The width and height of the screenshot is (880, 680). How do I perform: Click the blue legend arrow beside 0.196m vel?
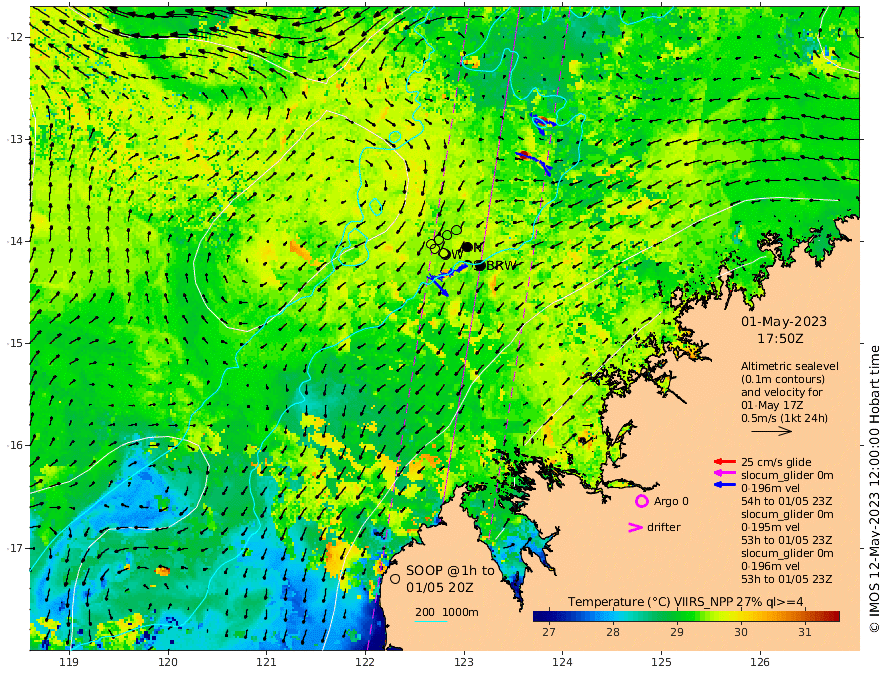[x=724, y=484]
